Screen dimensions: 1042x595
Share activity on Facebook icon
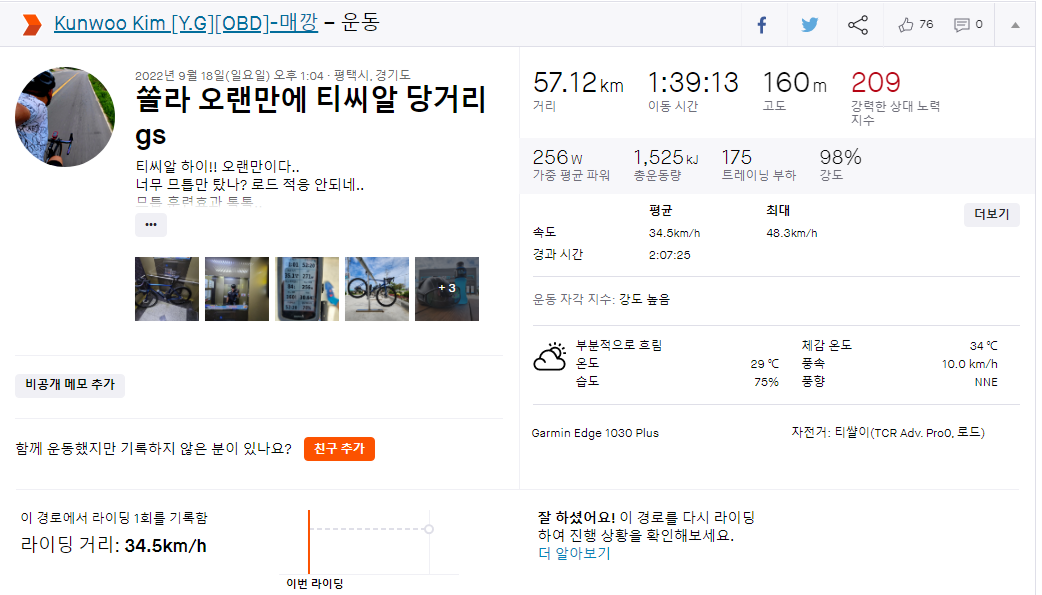762,25
